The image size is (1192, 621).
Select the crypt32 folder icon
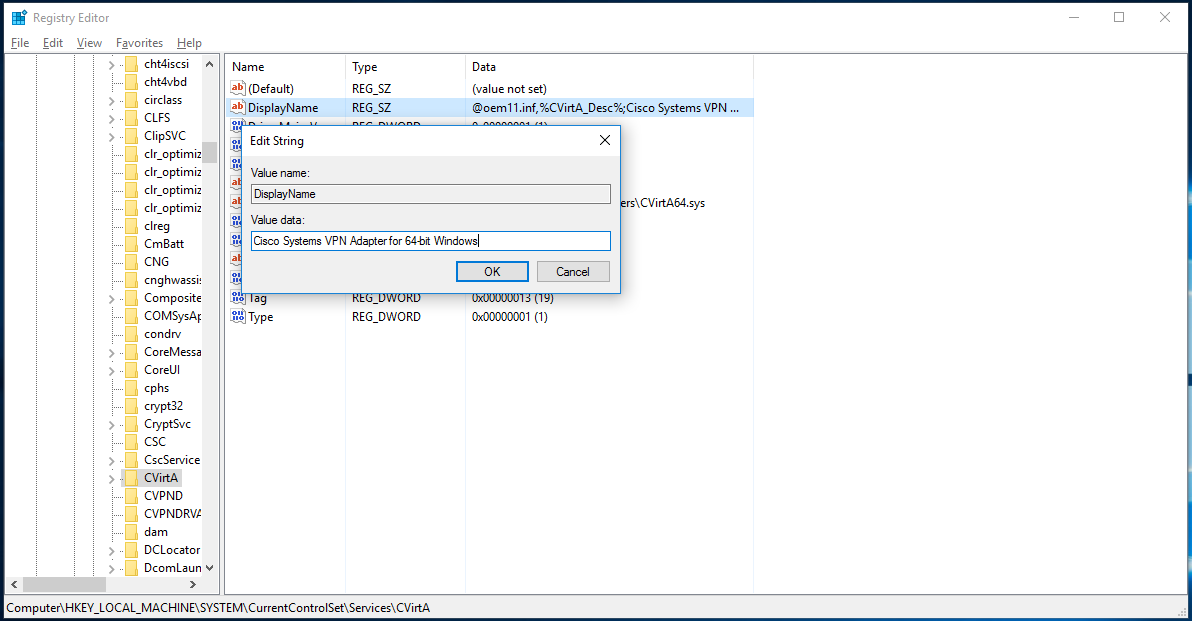click(132, 406)
